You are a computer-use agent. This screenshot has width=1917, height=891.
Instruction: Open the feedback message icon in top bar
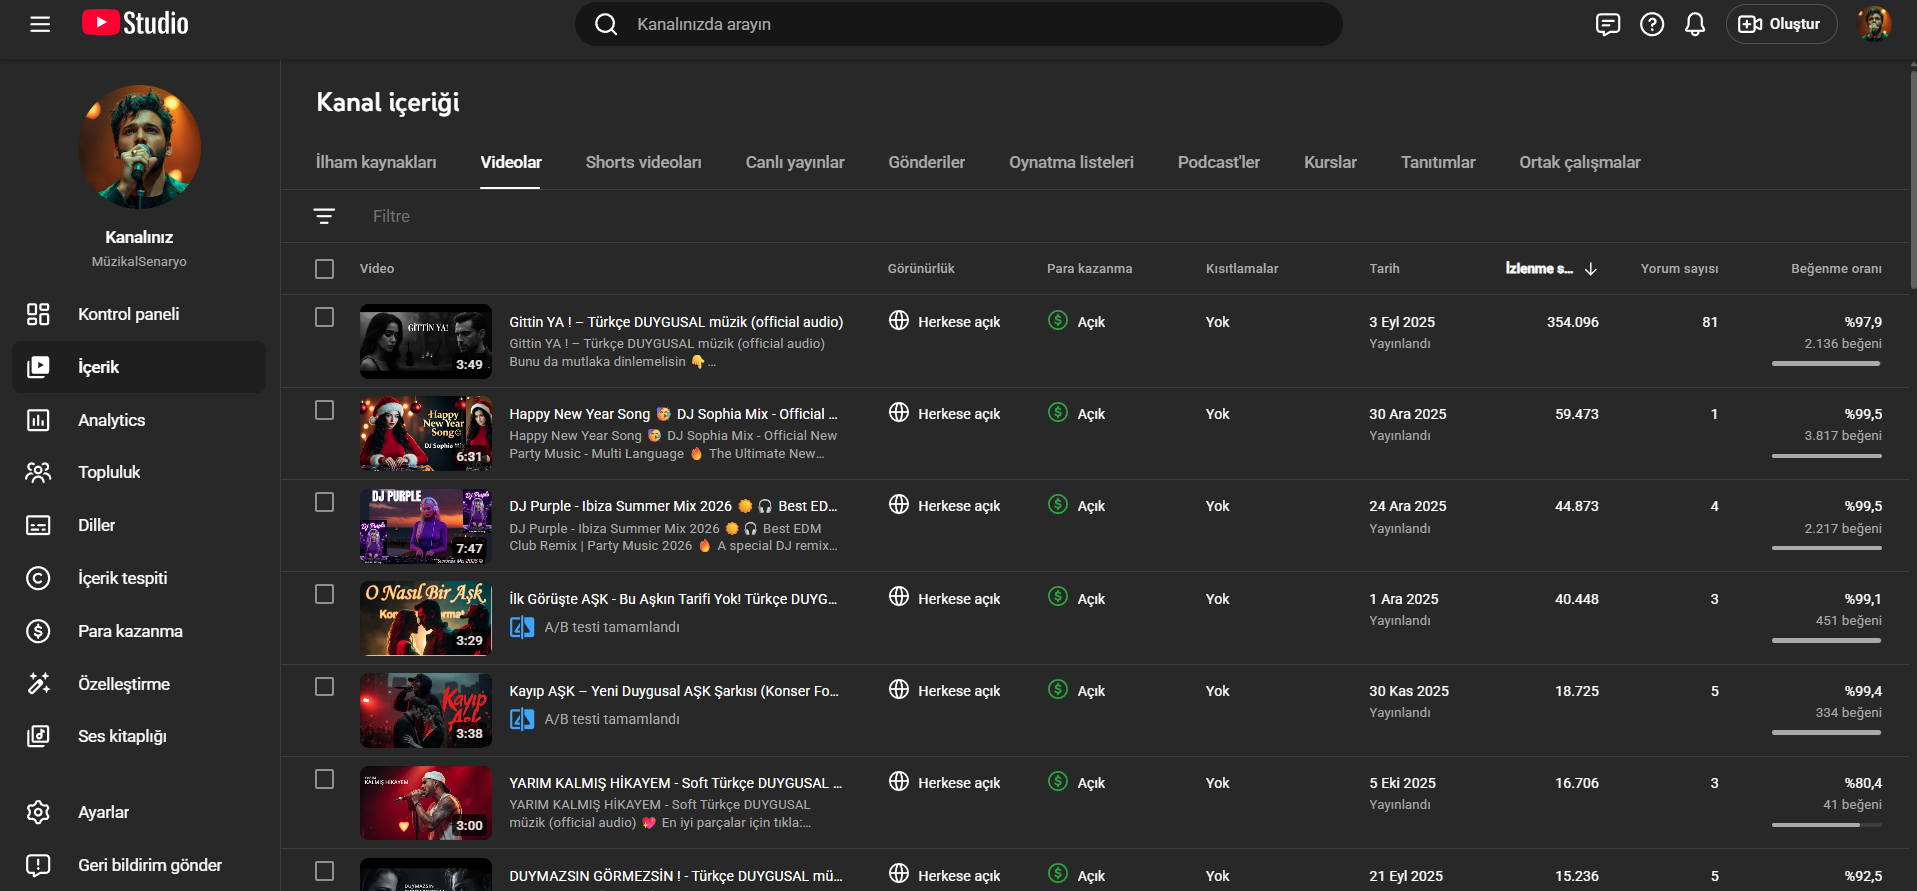pos(1608,24)
